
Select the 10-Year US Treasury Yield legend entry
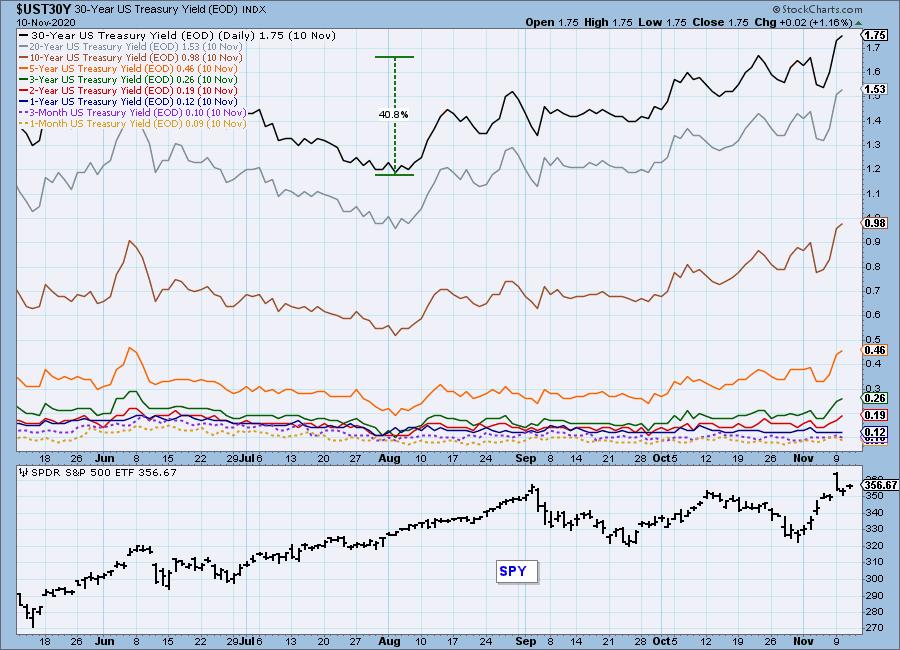point(131,57)
